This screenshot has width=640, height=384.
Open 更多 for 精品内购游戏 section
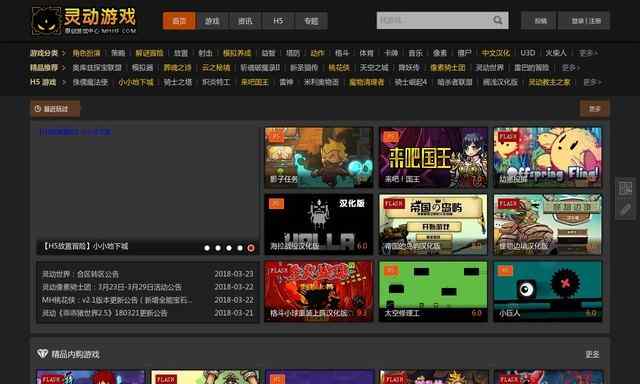pyautogui.click(x=592, y=354)
